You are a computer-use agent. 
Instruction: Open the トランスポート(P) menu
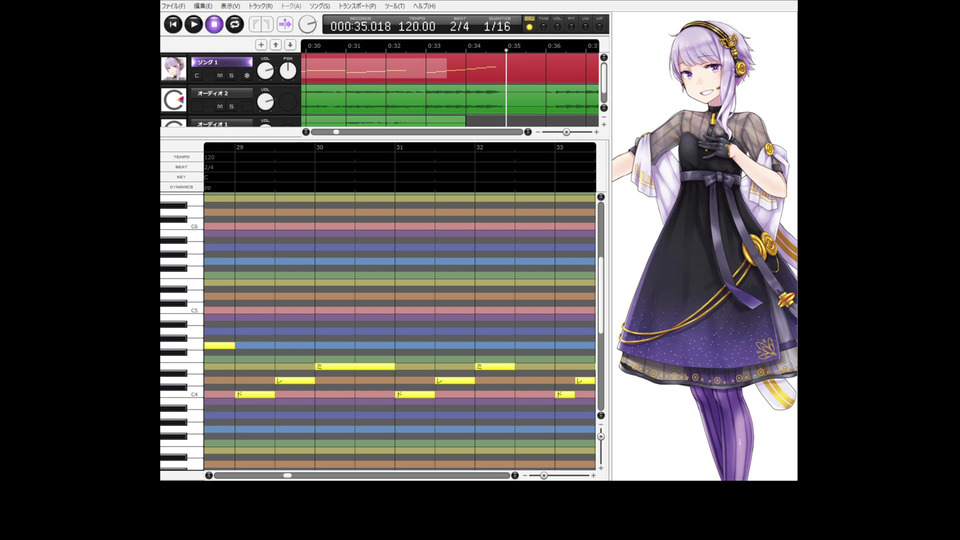[357, 6]
